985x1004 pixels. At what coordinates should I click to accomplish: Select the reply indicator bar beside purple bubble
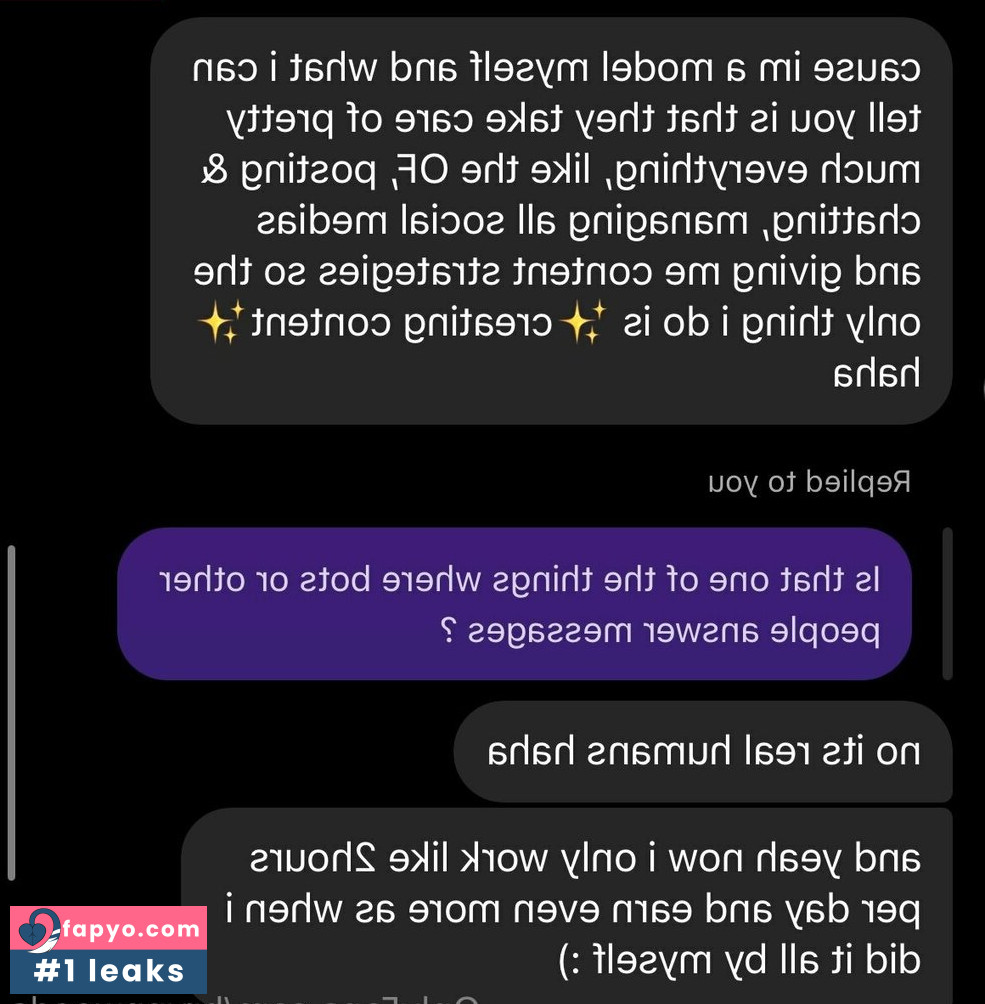click(x=947, y=603)
